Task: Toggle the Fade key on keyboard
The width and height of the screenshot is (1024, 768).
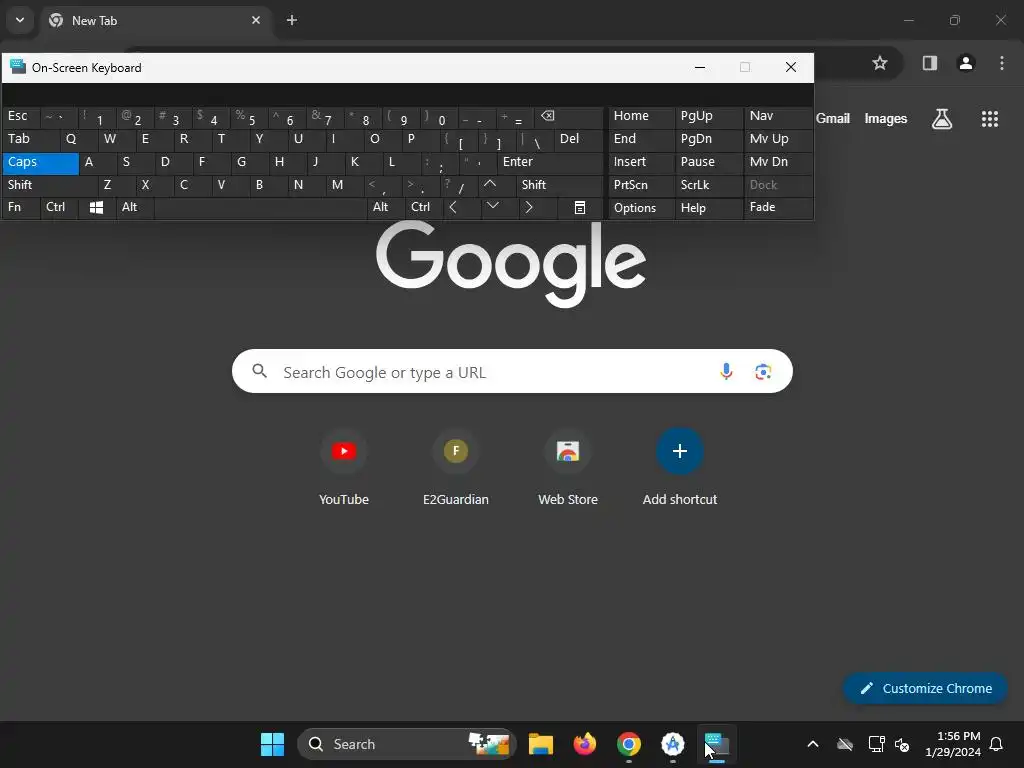Action: (778, 207)
